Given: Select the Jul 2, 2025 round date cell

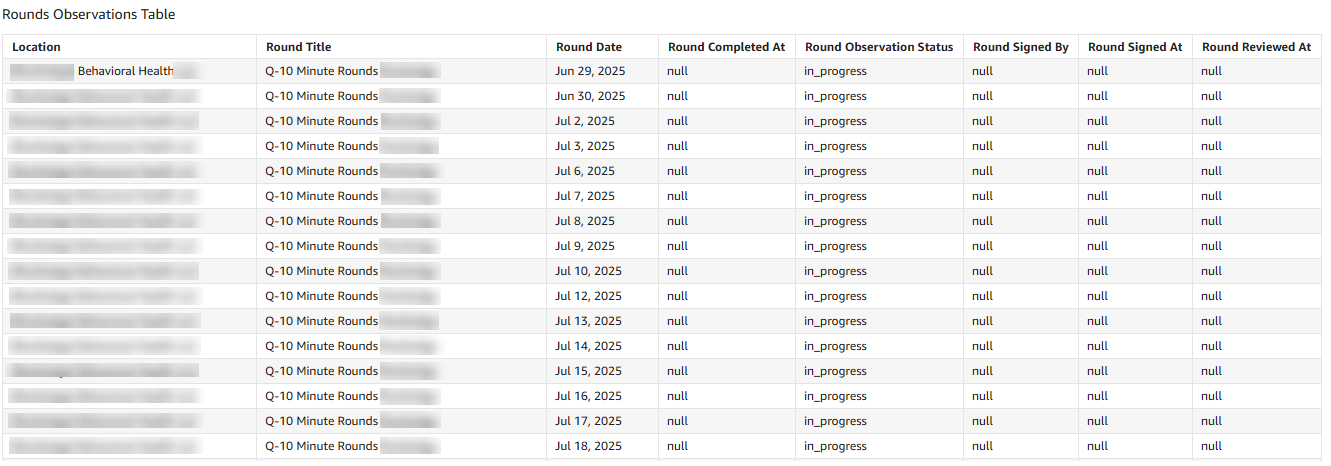Looking at the screenshot, I should (x=585, y=121).
